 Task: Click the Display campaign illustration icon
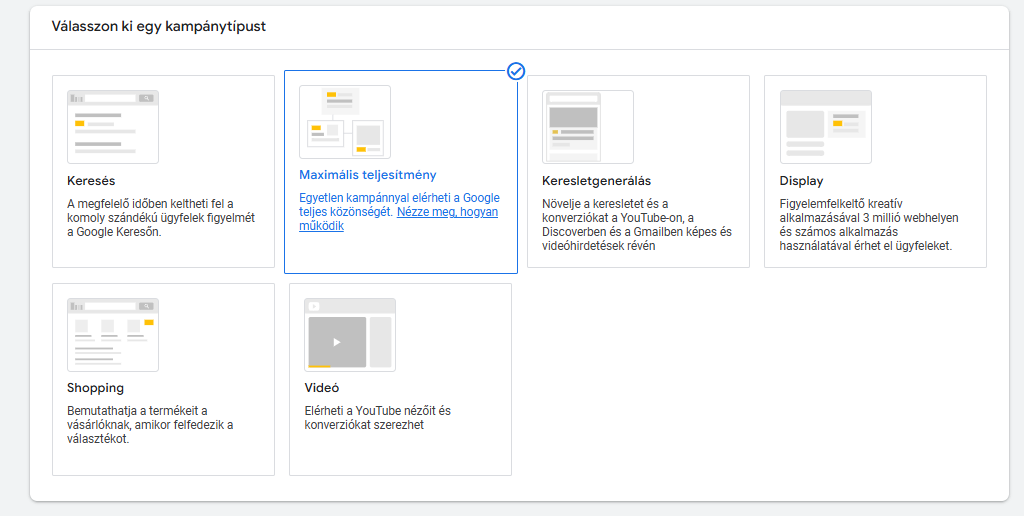pos(825,127)
